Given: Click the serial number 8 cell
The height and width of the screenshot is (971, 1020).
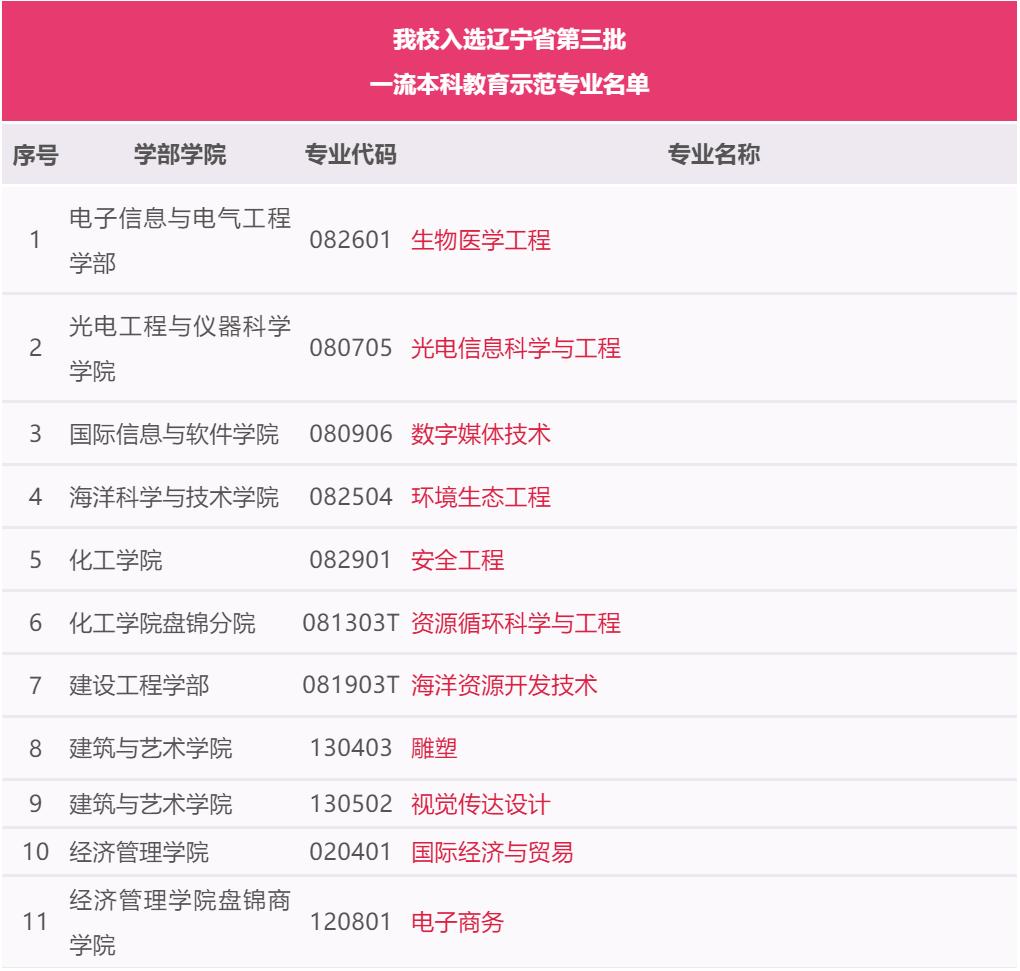Looking at the screenshot, I should [35, 748].
